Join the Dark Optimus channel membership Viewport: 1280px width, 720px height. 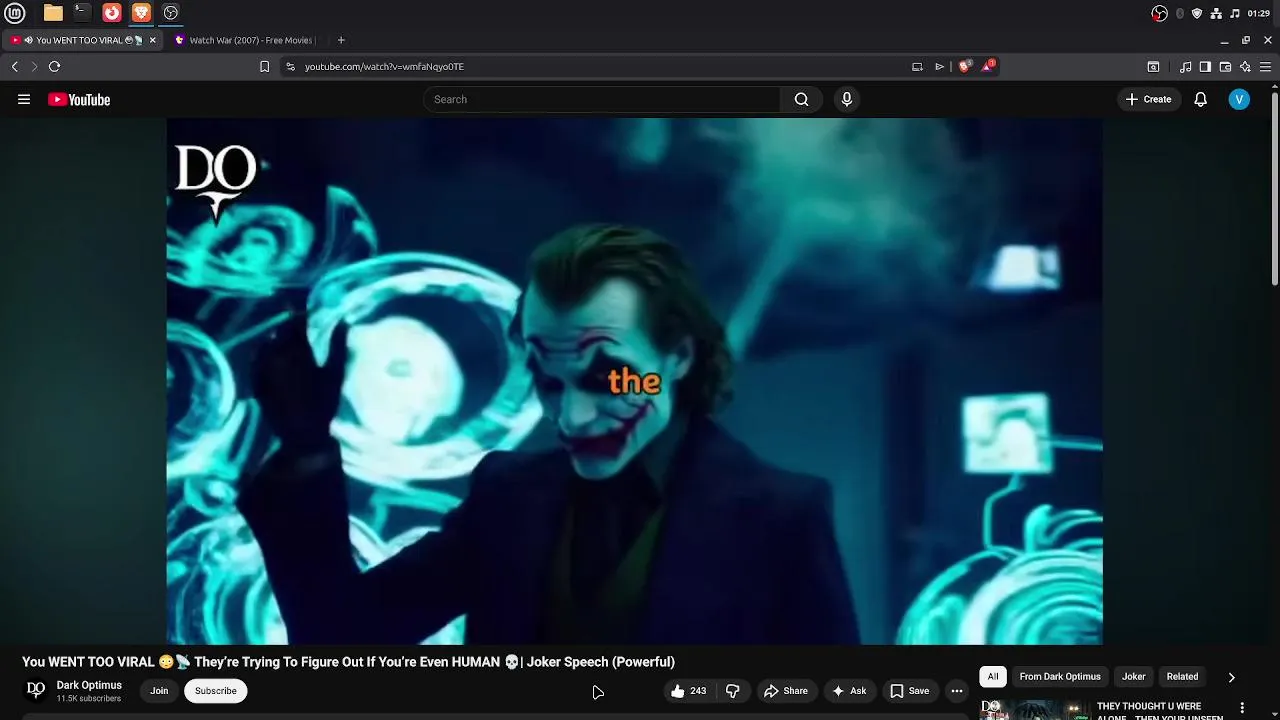tap(159, 690)
